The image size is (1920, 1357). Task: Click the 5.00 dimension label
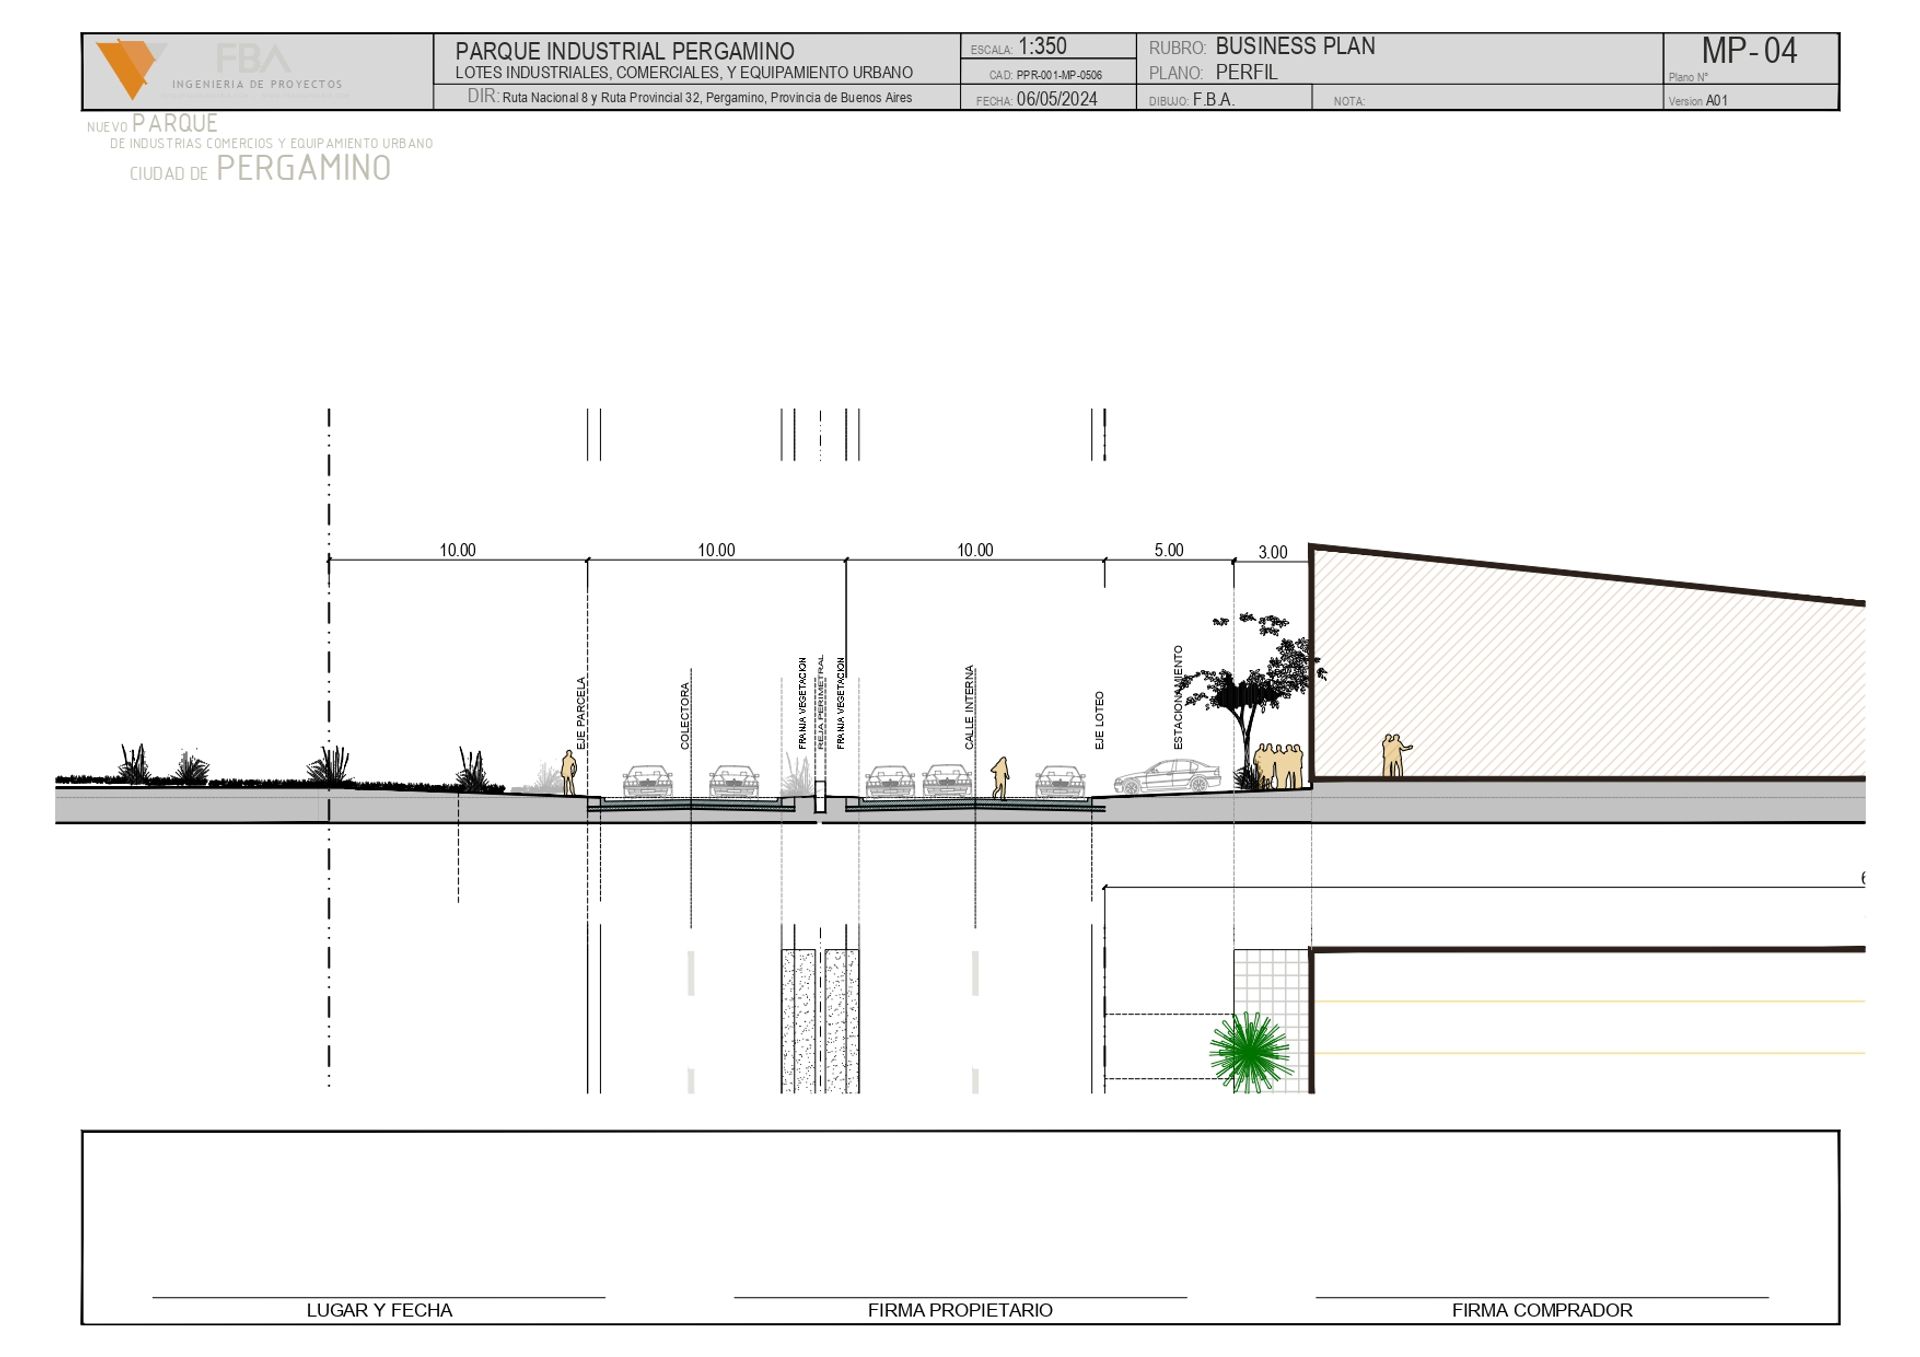[x=1168, y=550]
